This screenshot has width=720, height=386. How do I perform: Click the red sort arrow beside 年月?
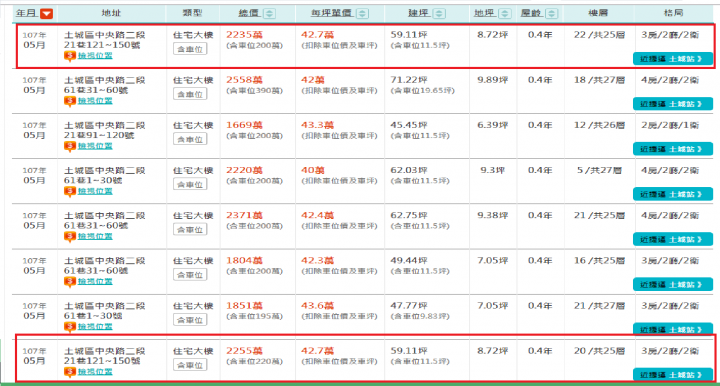pos(46,14)
